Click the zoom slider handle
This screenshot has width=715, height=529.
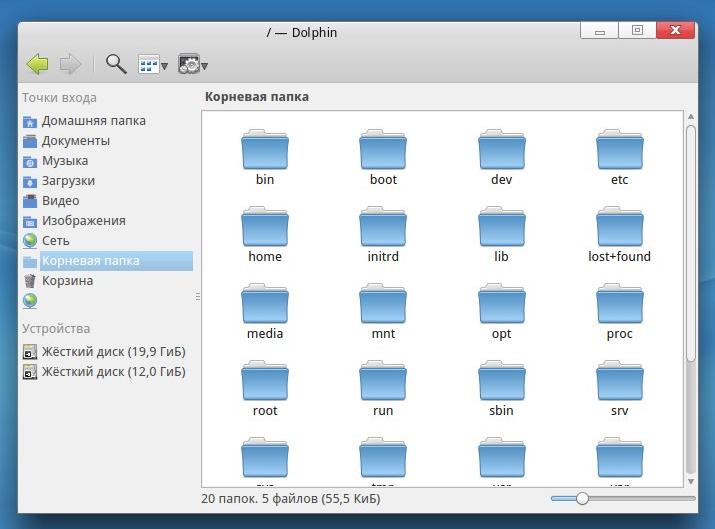pyautogui.click(x=582, y=498)
